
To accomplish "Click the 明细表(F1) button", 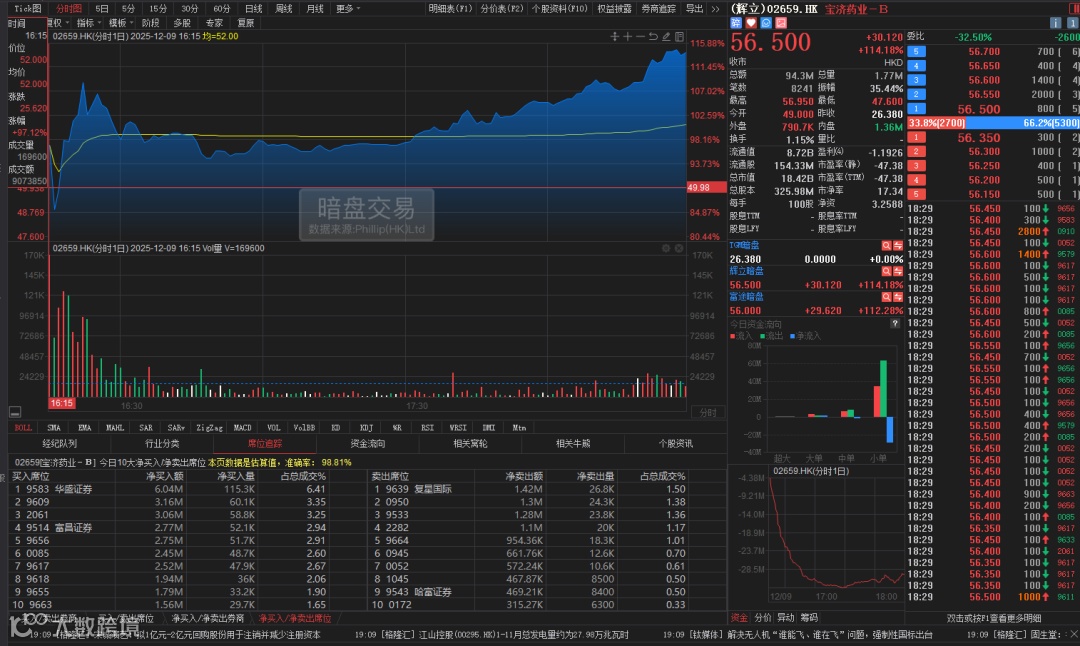I will (450, 8).
